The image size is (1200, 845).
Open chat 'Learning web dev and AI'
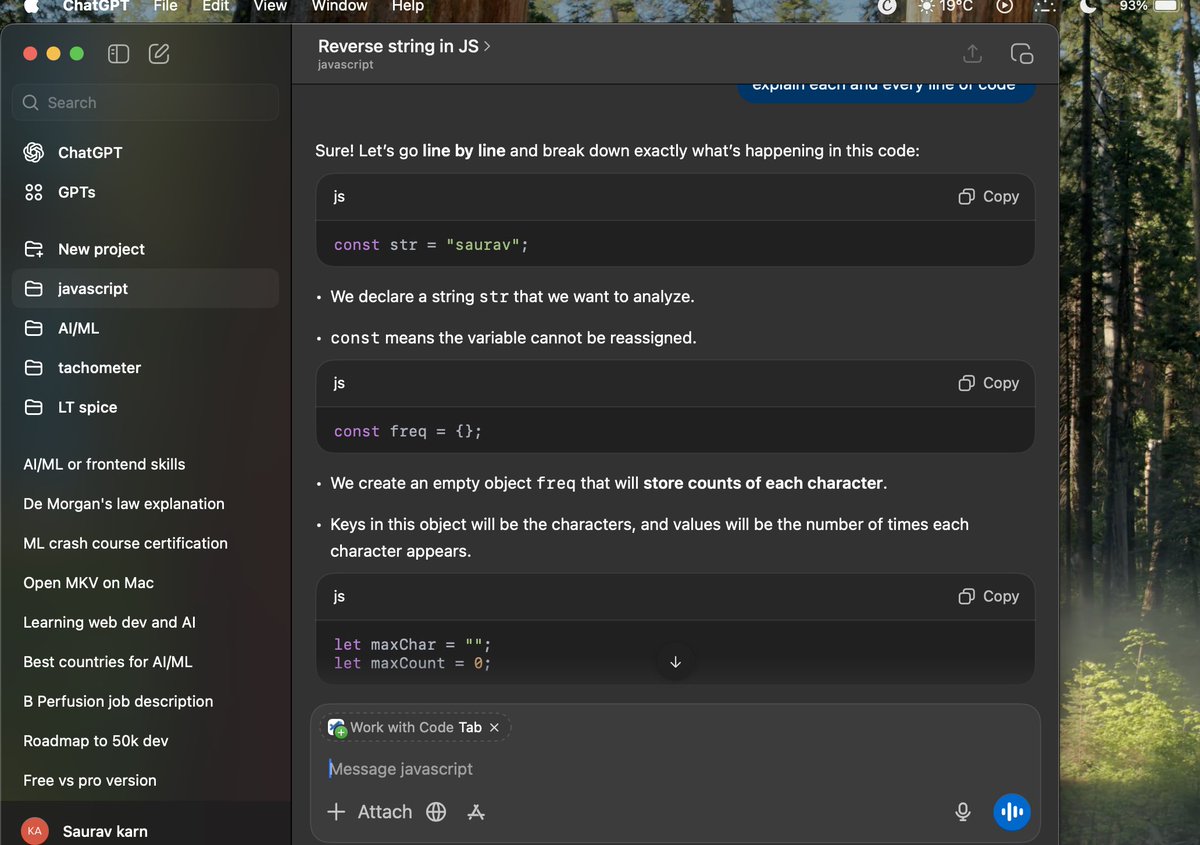(109, 622)
